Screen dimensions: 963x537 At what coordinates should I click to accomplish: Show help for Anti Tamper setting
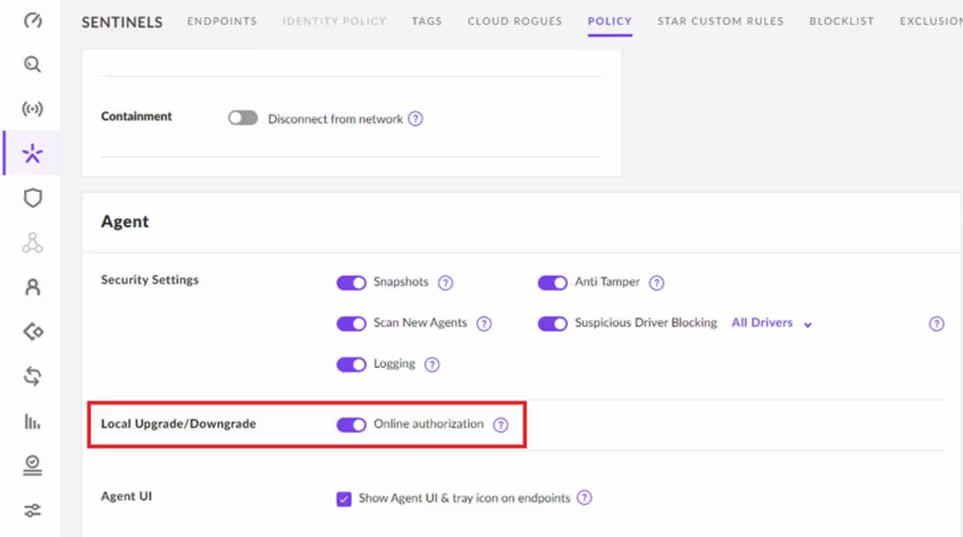(657, 283)
